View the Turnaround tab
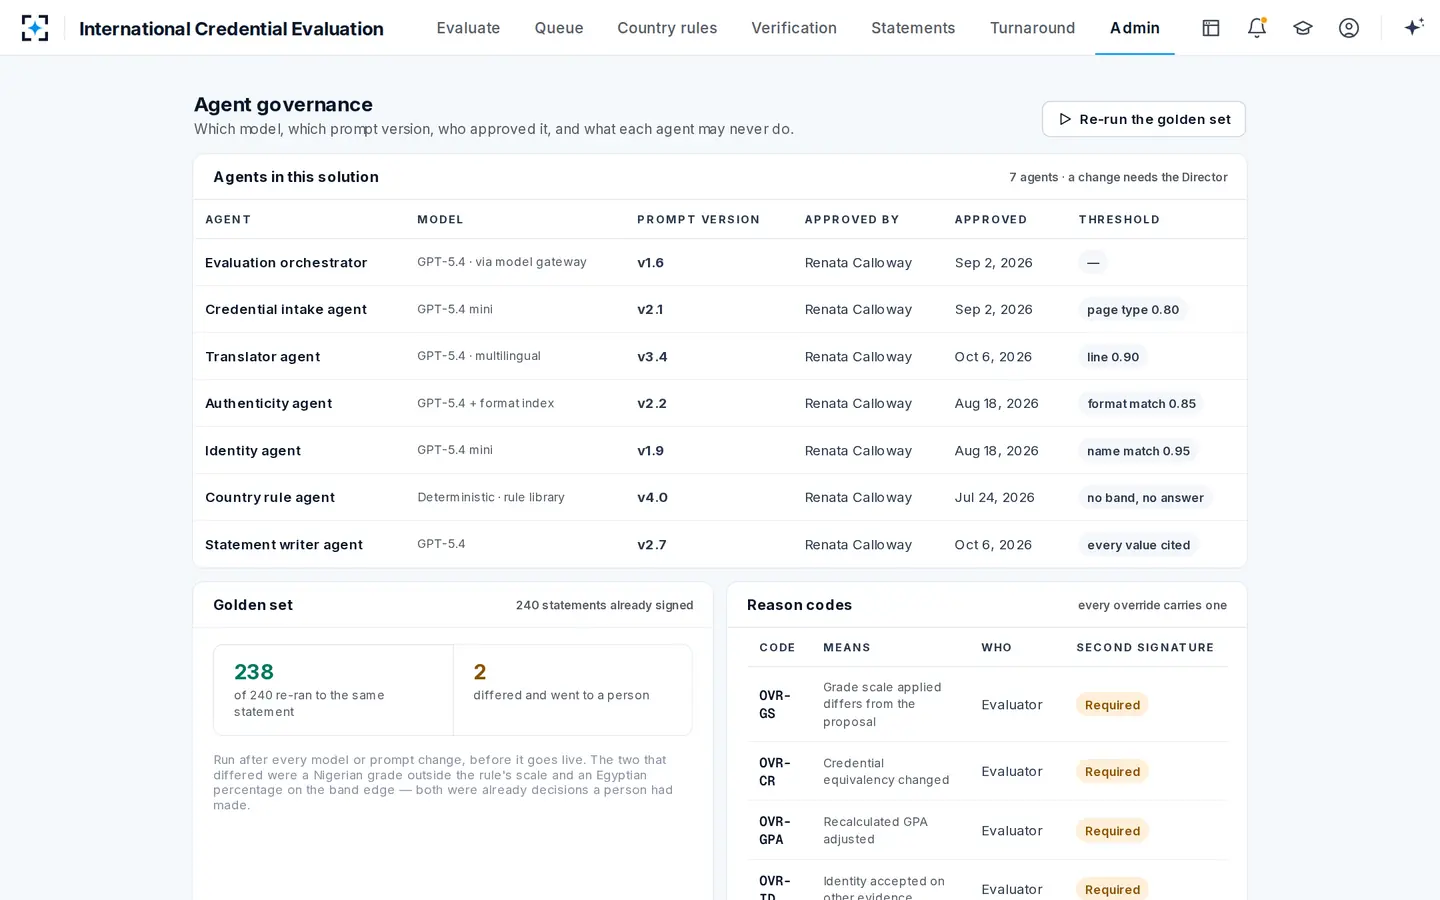 pos(1032,28)
